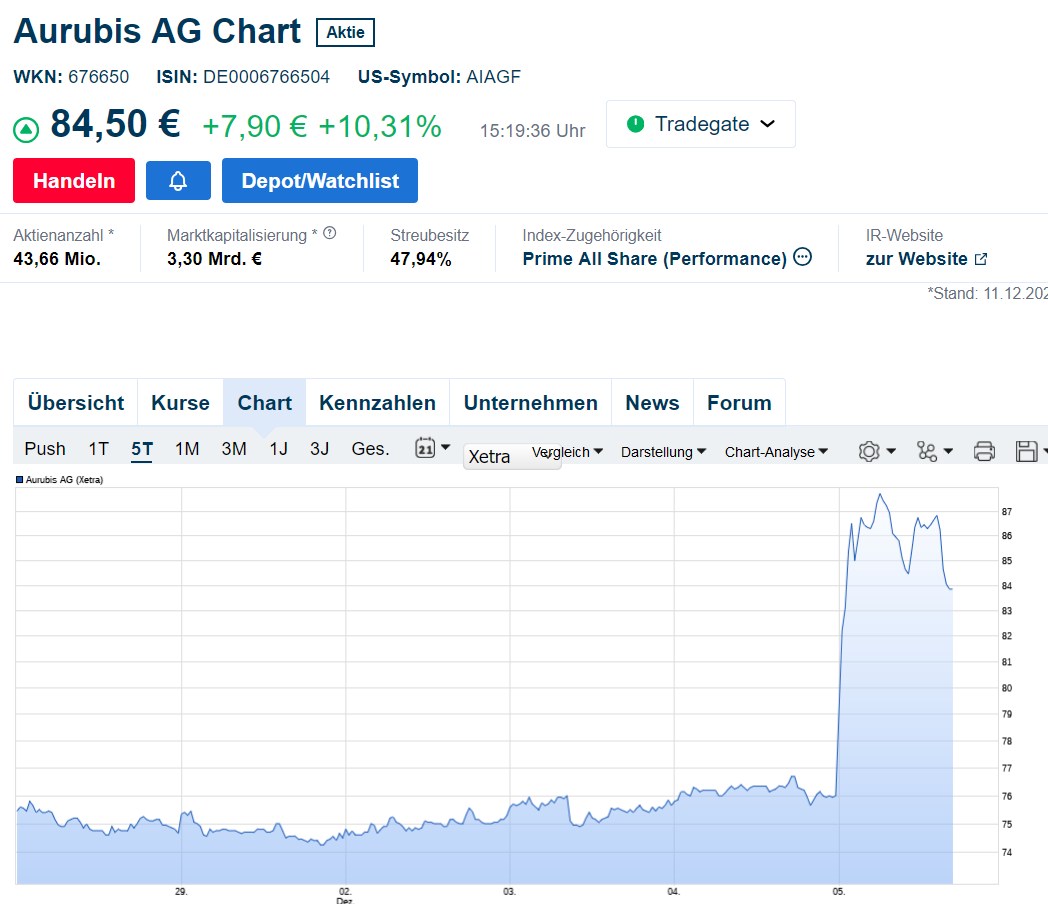The image size is (1048, 904).
Task: Open the zur Website IR link
Action: (x=926, y=259)
